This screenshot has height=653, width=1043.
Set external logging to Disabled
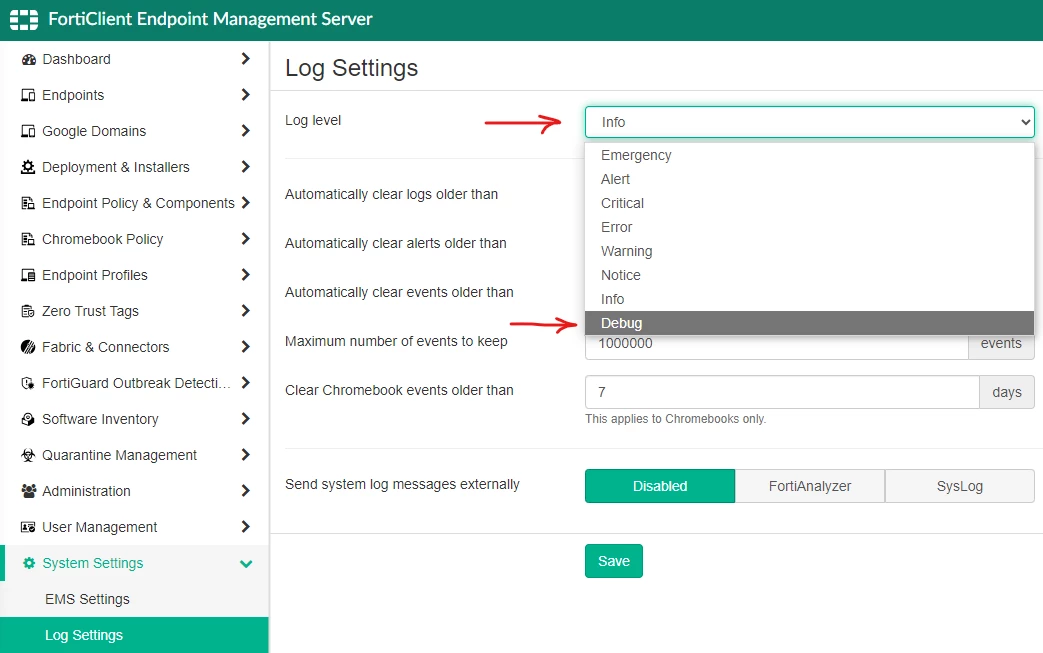[x=660, y=486]
